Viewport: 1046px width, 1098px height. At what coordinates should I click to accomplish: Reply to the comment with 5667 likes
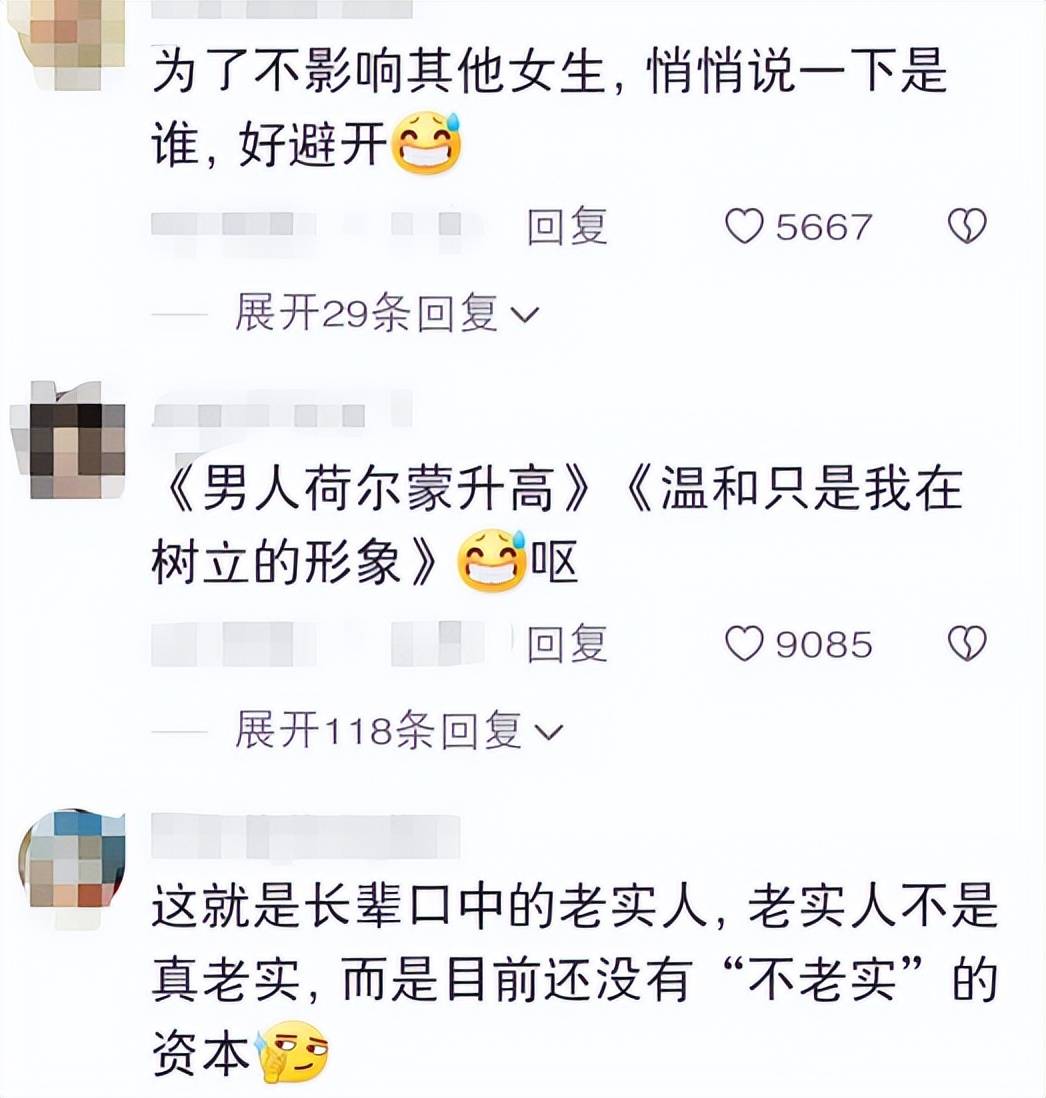click(x=567, y=227)
